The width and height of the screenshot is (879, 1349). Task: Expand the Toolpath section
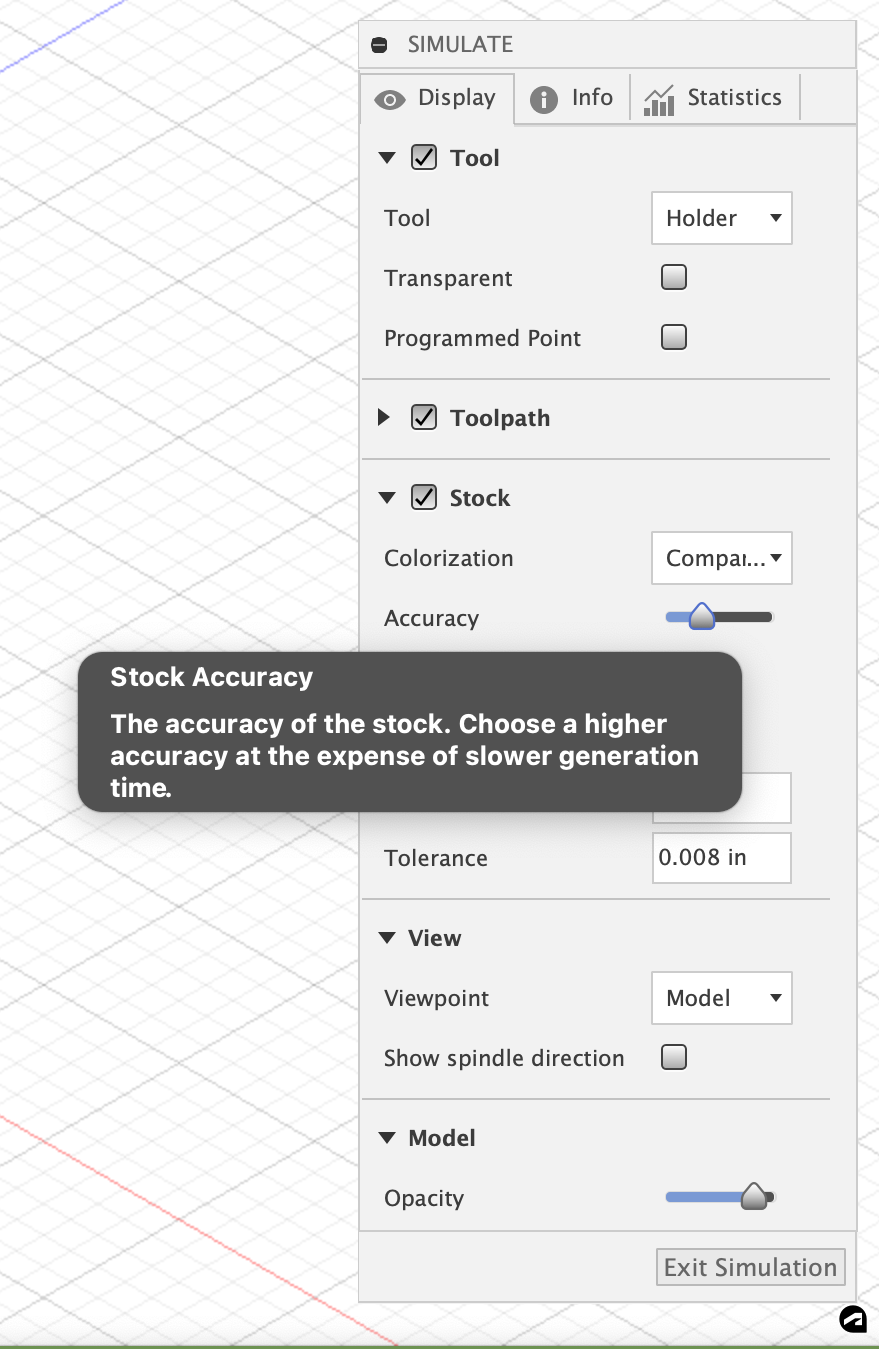point(385,417)
